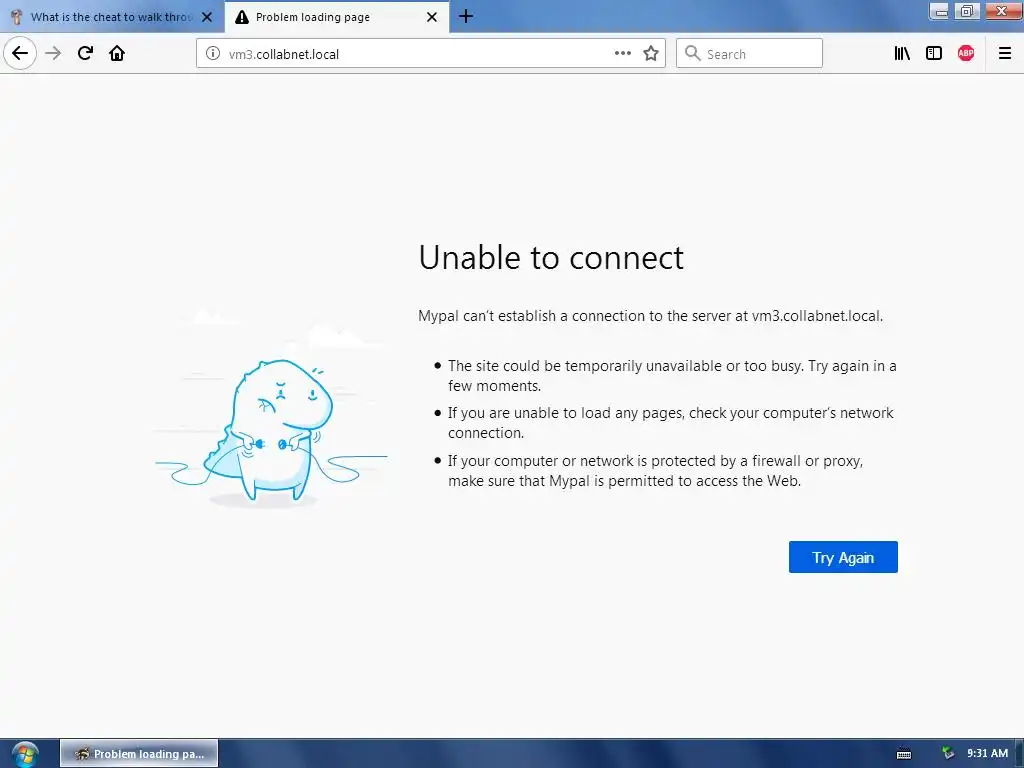This screenshot has height=768, width=1024.
Task: Select the 'Problem loading page' tab
Action: (336, 17)
